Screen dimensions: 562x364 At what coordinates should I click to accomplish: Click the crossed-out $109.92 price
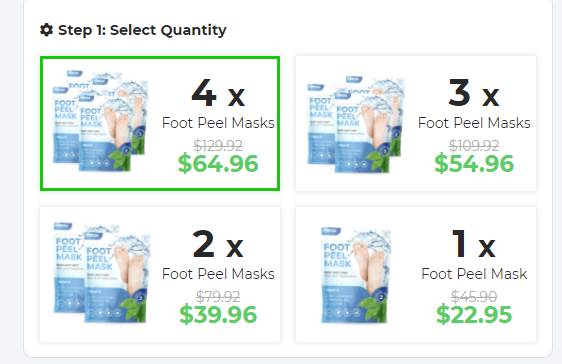(x=474, y=145)
